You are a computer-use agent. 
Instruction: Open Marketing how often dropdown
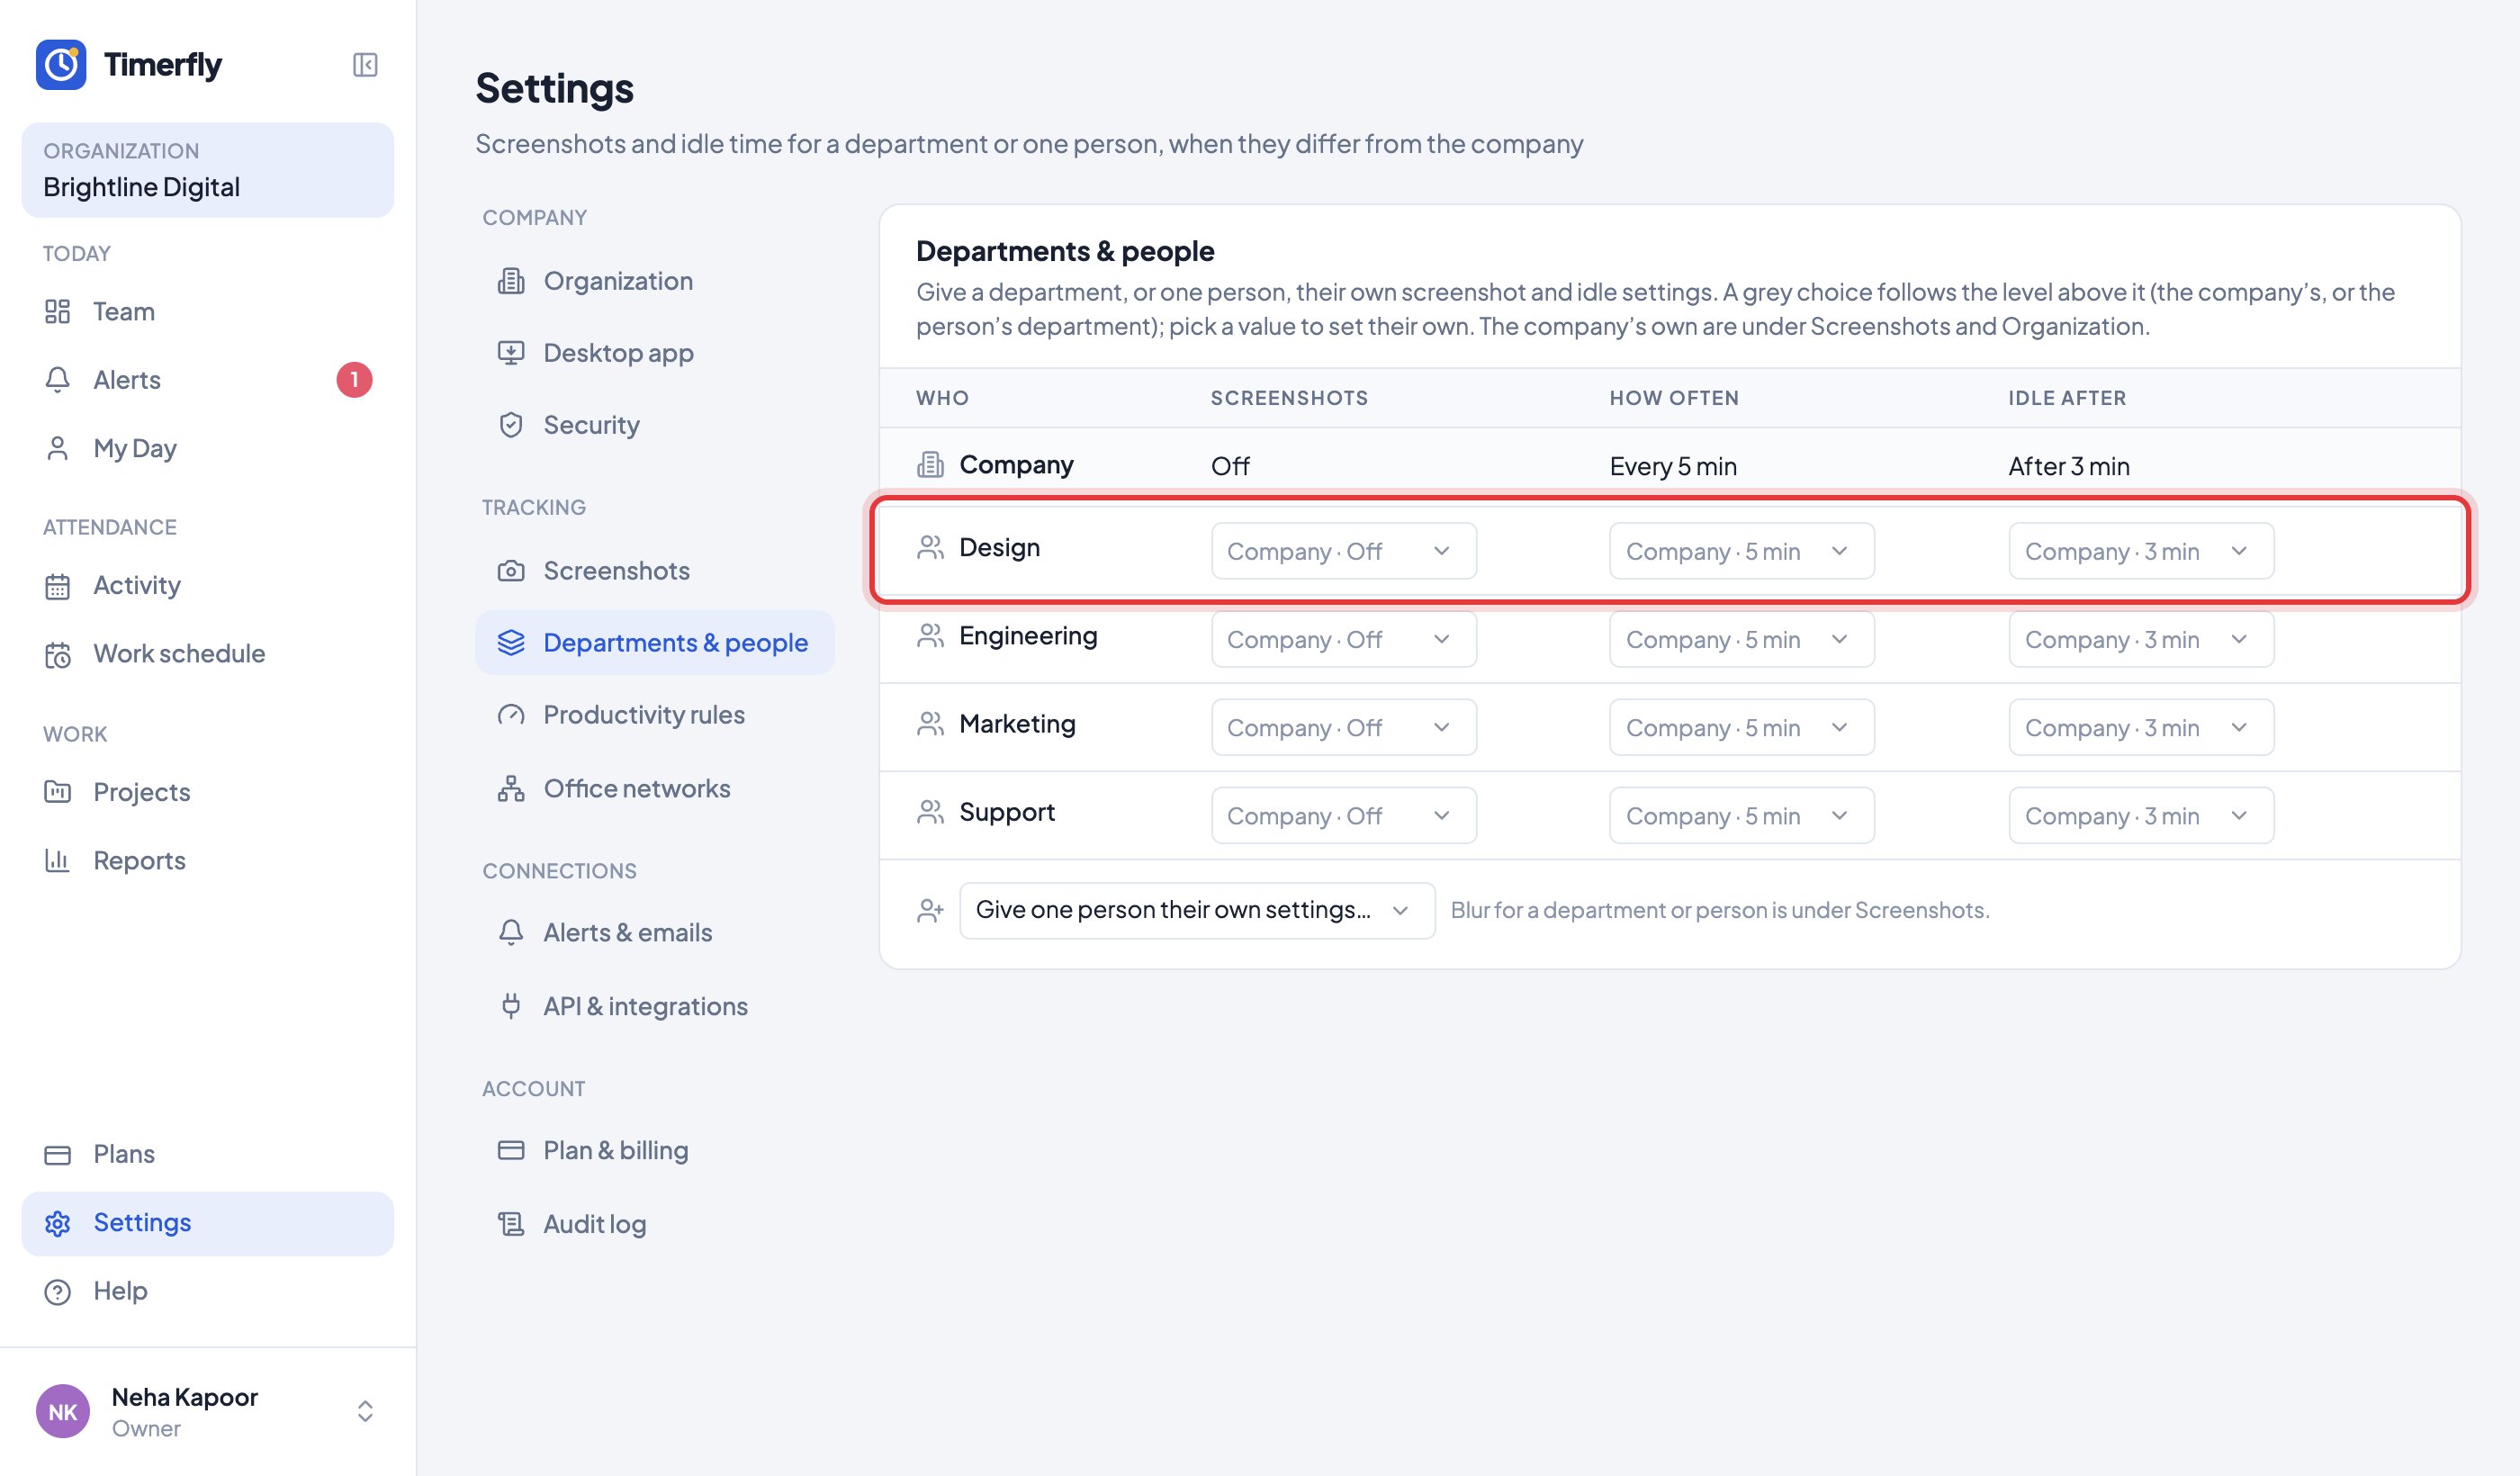coord(1741,727)
